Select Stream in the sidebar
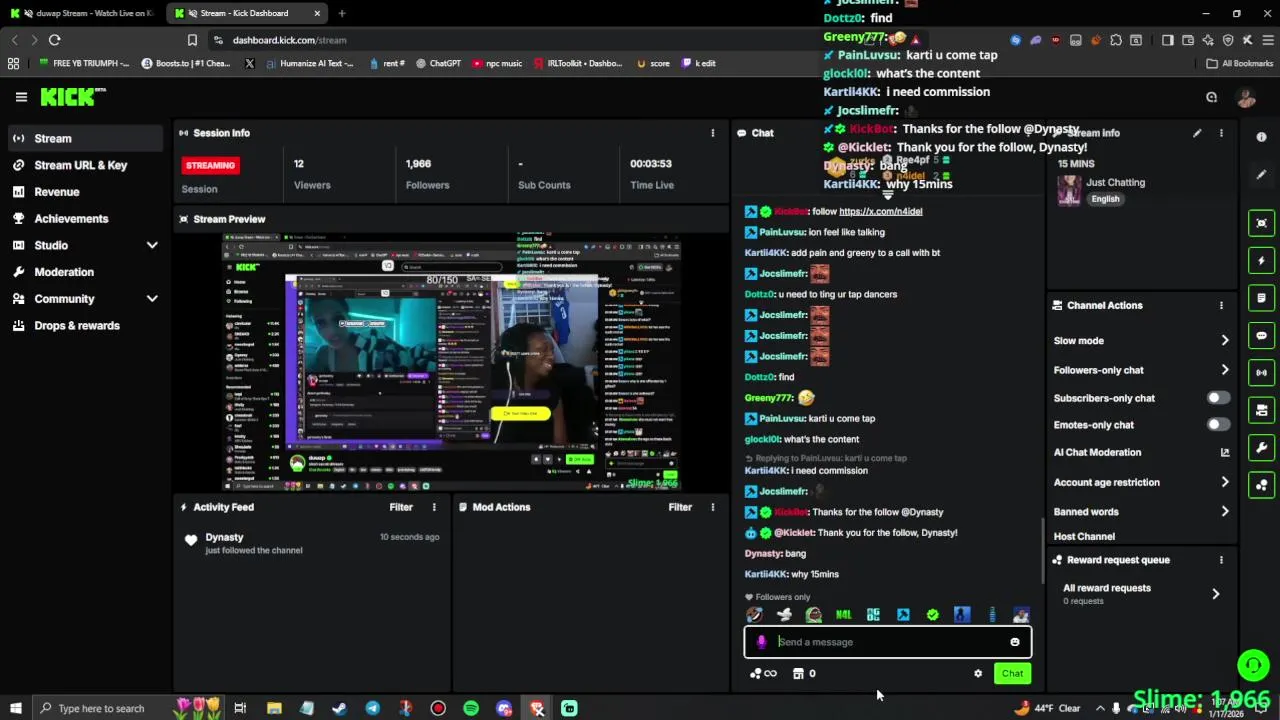Image resolution: width=1280 pixels, height=720 pixels. (84, 139)
